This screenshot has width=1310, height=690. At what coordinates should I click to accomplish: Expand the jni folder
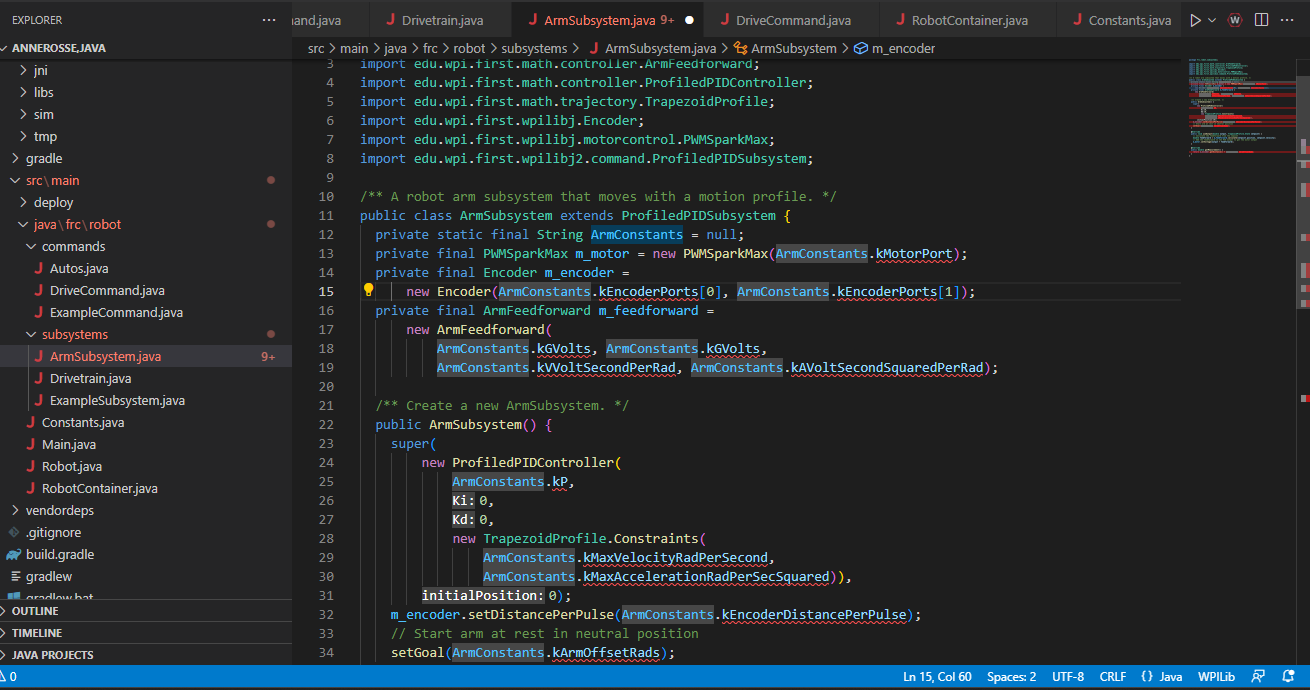click(40, 70)
